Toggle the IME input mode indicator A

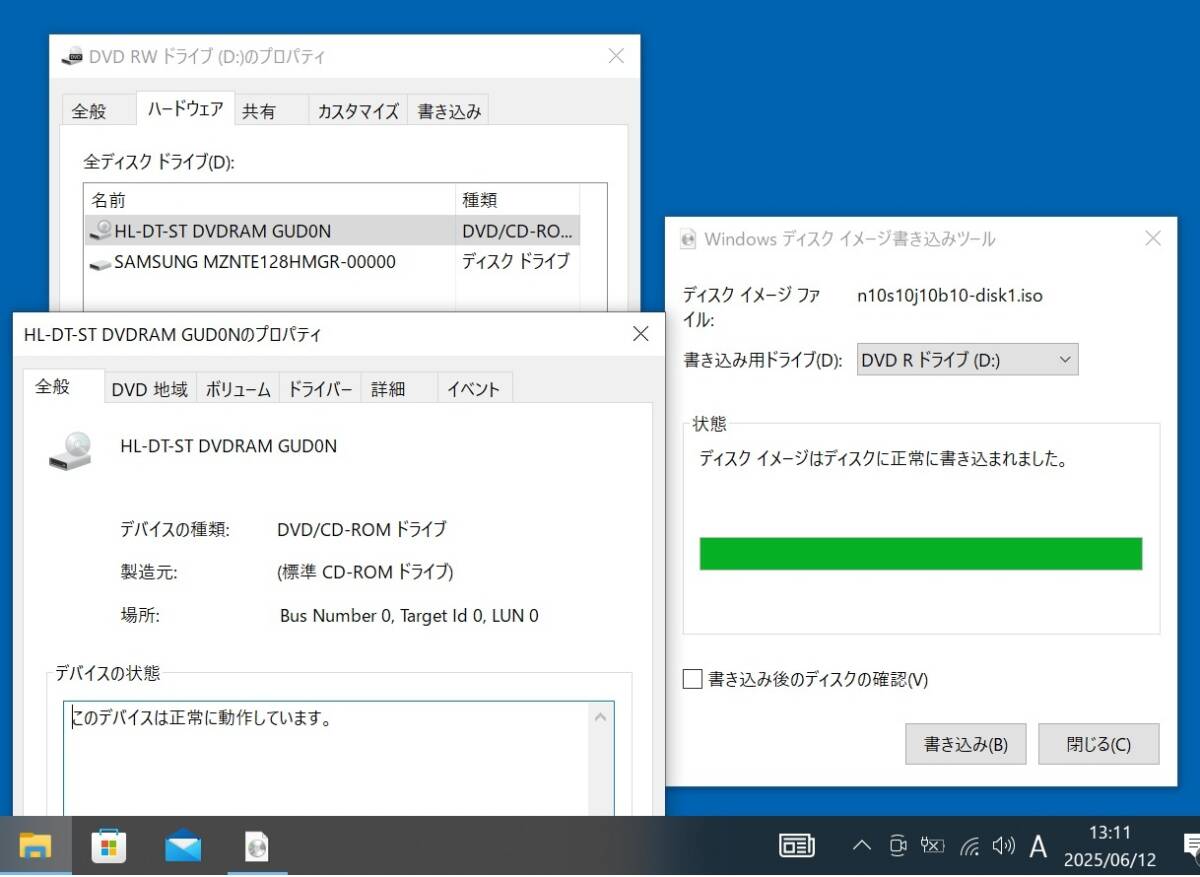pos(1038,847)
